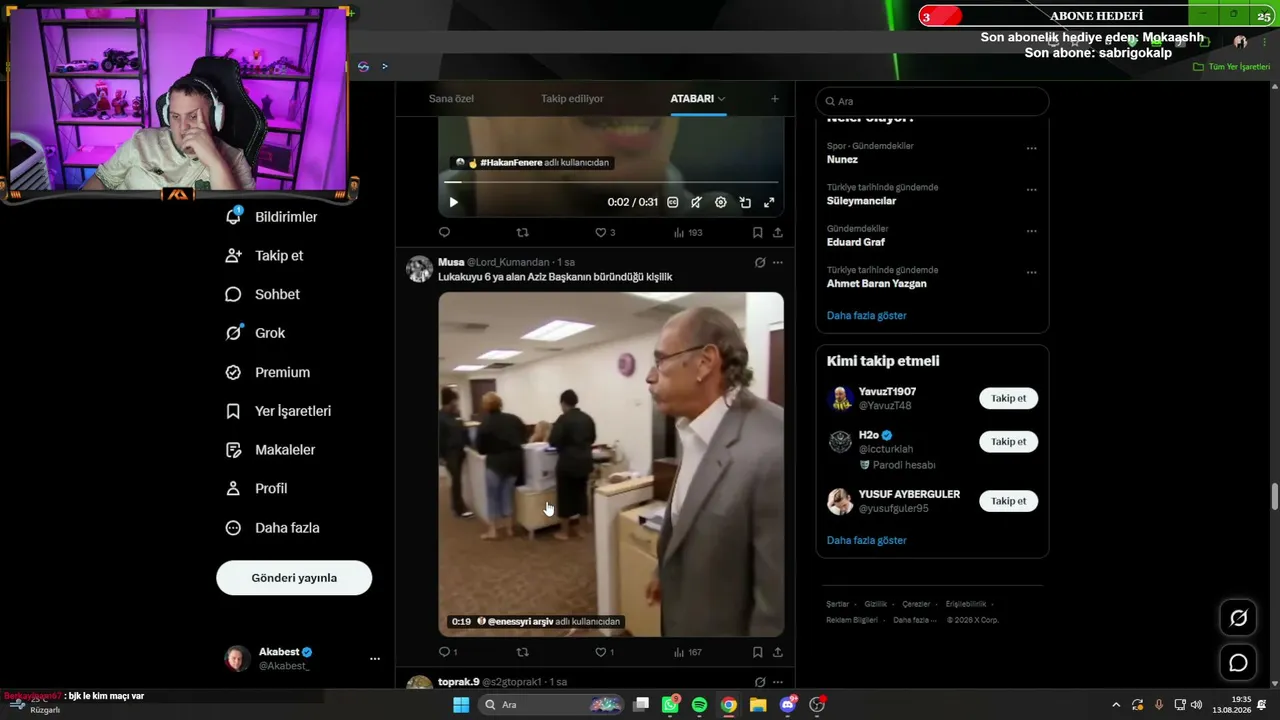Viewport: 1280px width, 720px height.
Task: Seek on the 0:31 video progress bar
Action: 611,182
